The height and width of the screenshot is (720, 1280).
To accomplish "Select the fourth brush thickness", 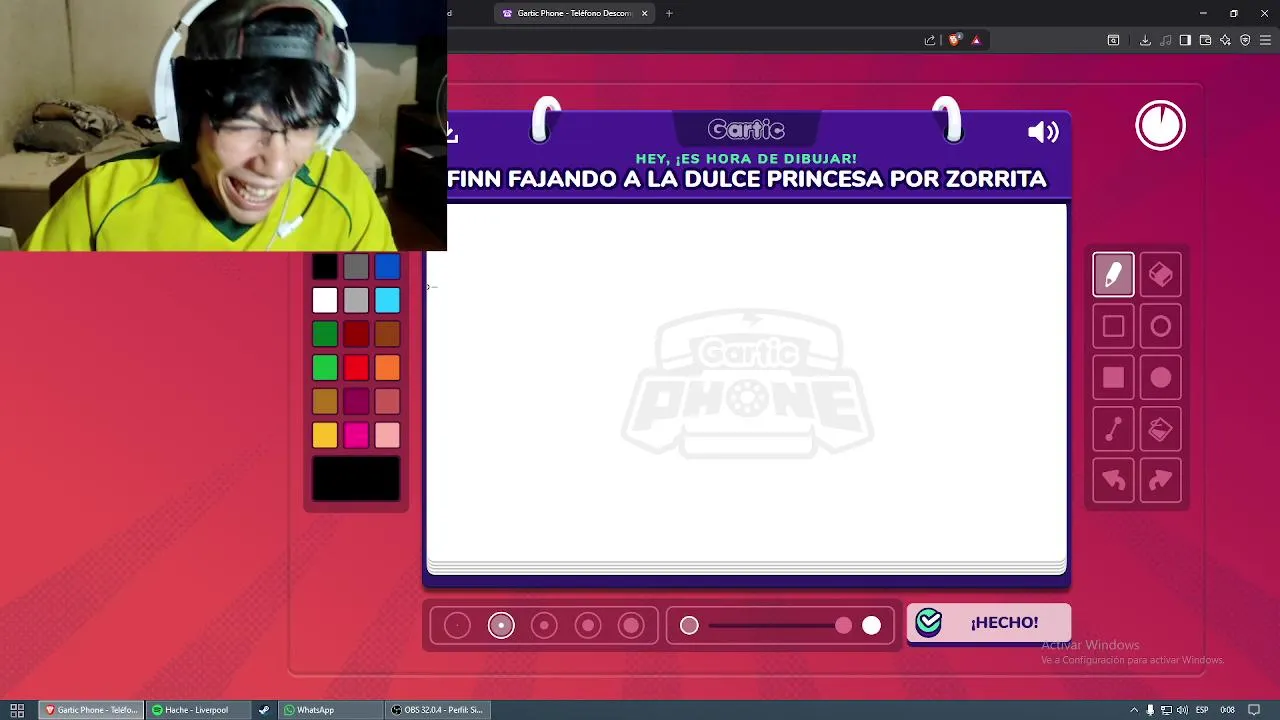I will [x=588, y=625].
